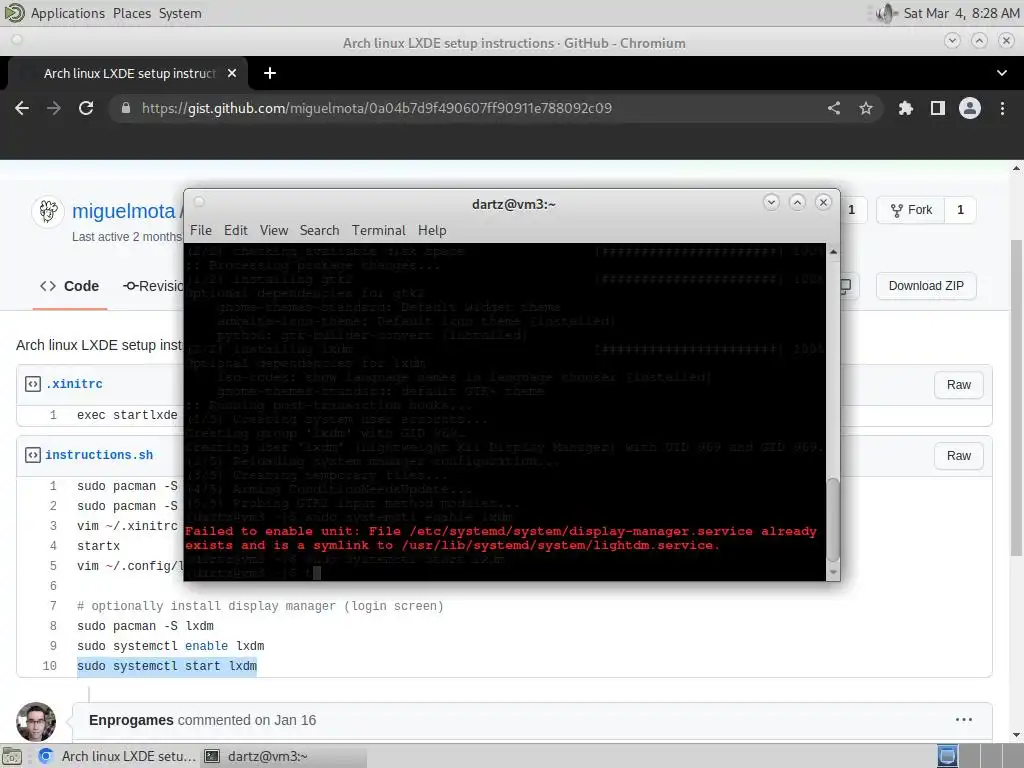
Task: Minimize the terminal window
Action: point(771,202)
